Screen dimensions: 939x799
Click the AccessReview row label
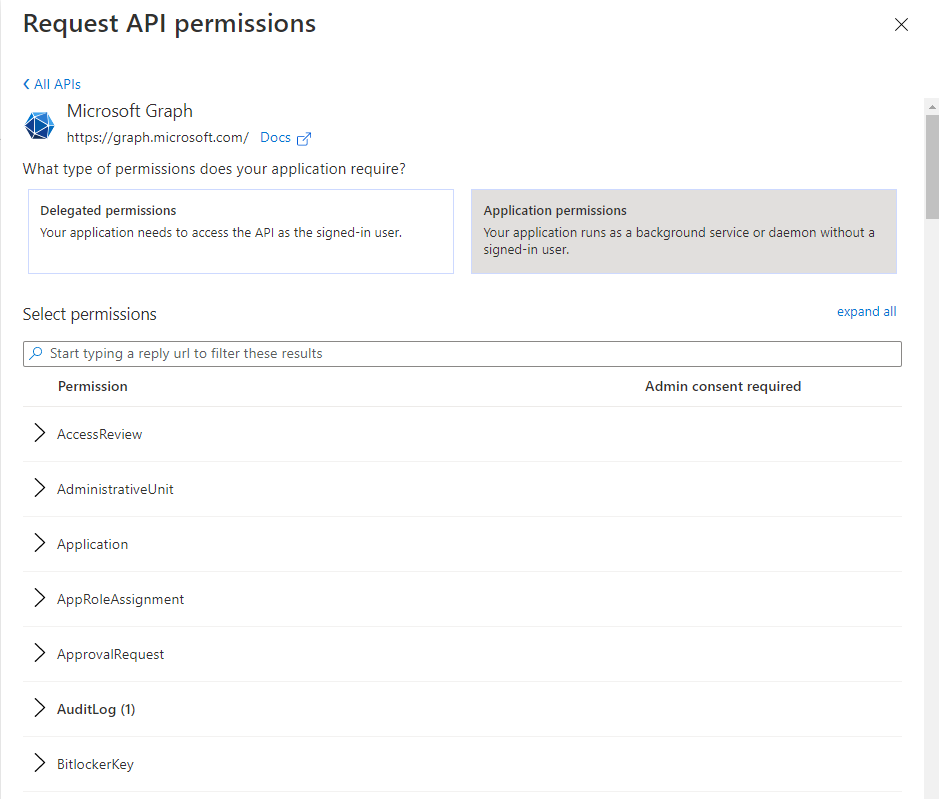pos(99,434)
